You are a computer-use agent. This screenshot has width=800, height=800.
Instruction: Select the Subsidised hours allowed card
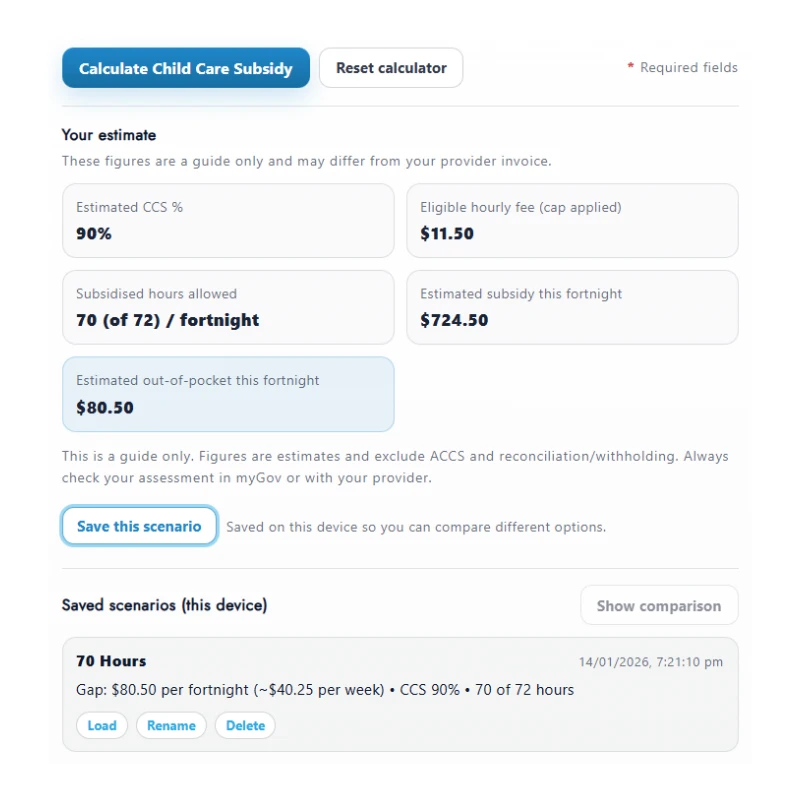click(230, 307)
